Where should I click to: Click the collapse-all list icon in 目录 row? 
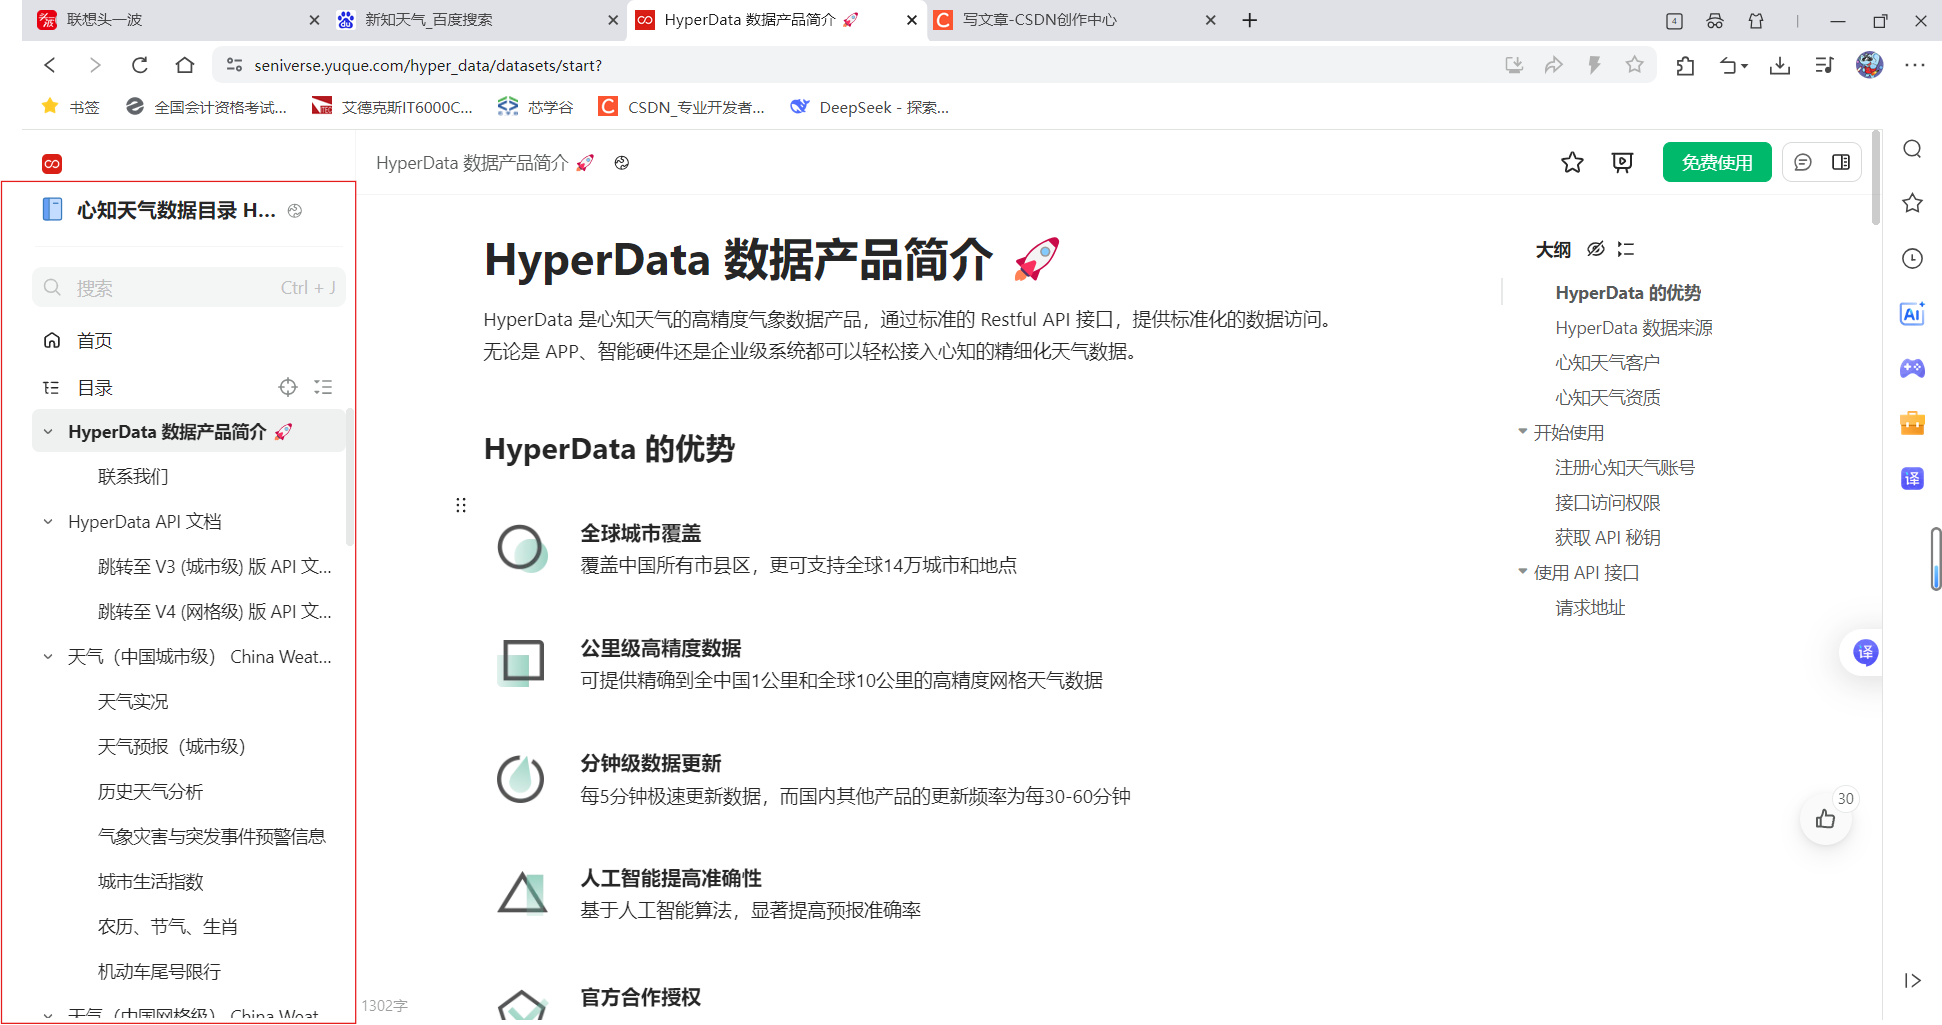pos(323,387)
